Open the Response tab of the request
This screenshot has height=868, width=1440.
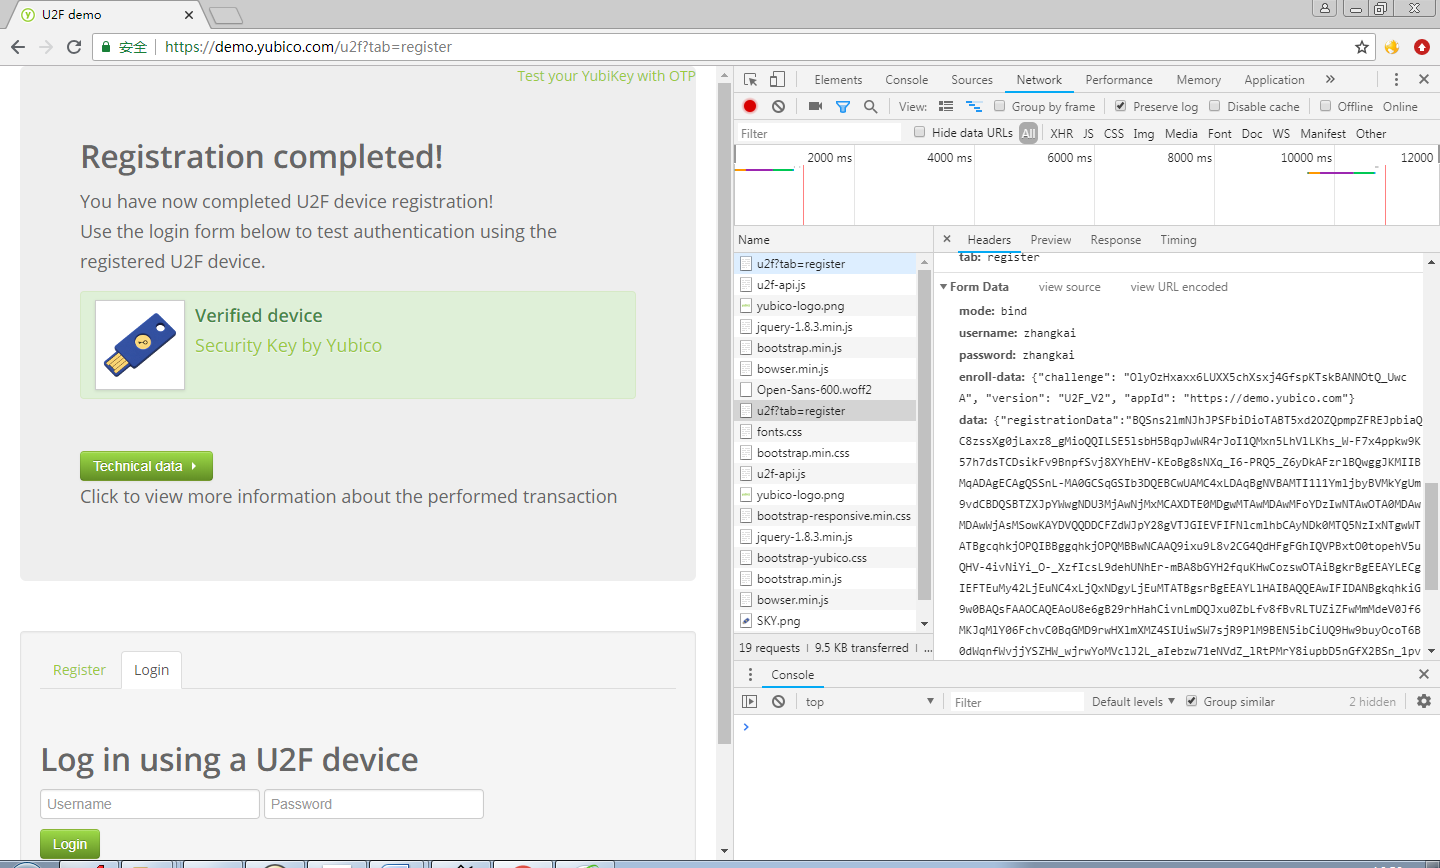[1116, 240]
